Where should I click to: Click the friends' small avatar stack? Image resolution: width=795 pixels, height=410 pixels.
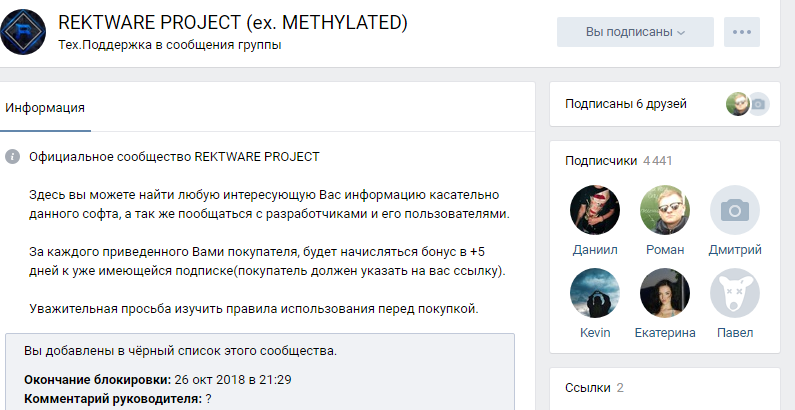coord(747,103)
